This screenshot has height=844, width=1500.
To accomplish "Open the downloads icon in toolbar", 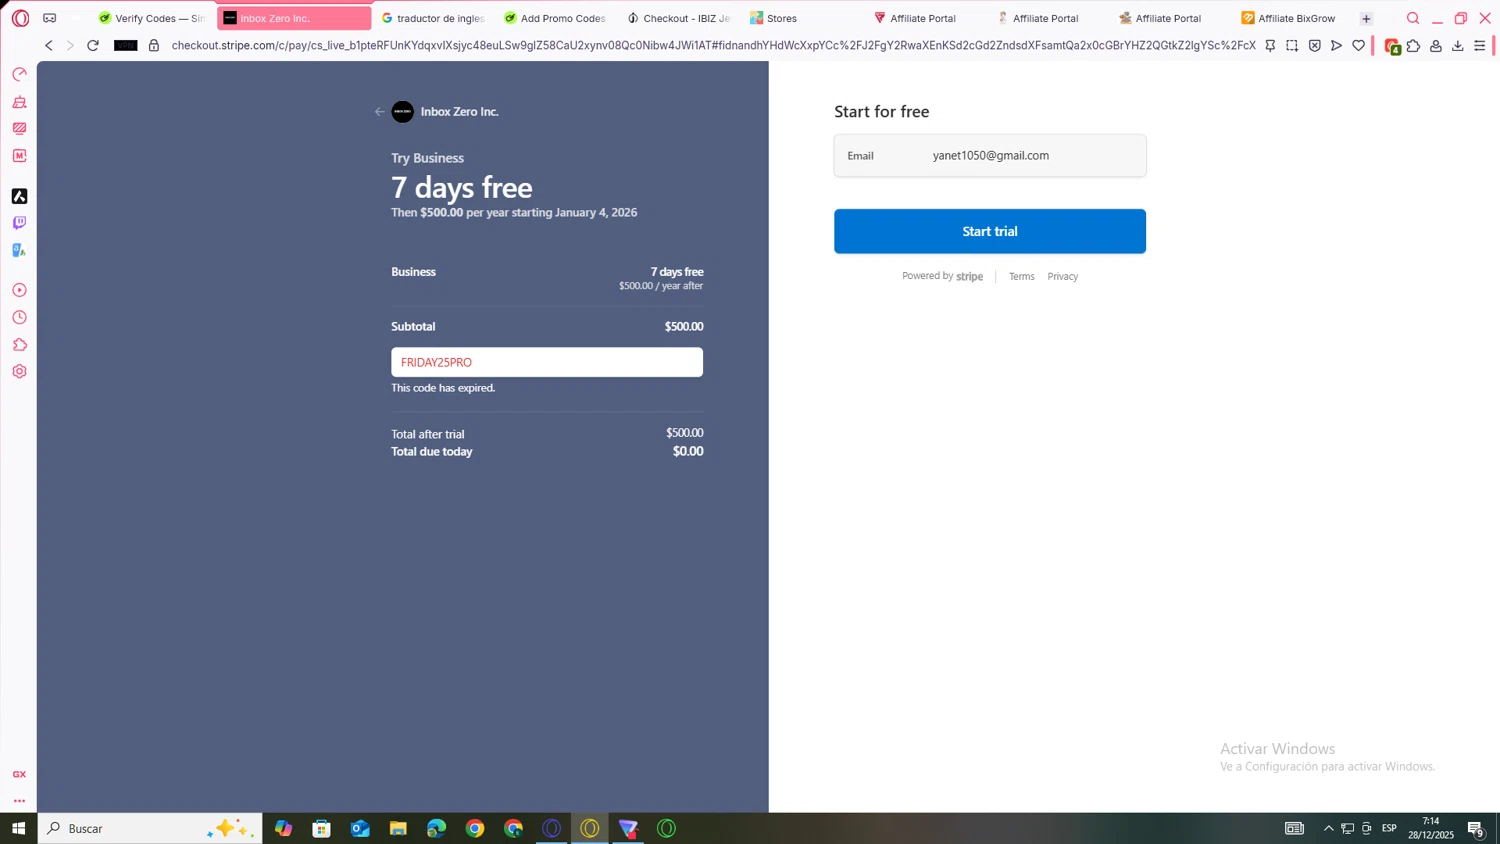I will pyautogui.click(x=1458, y=45).
